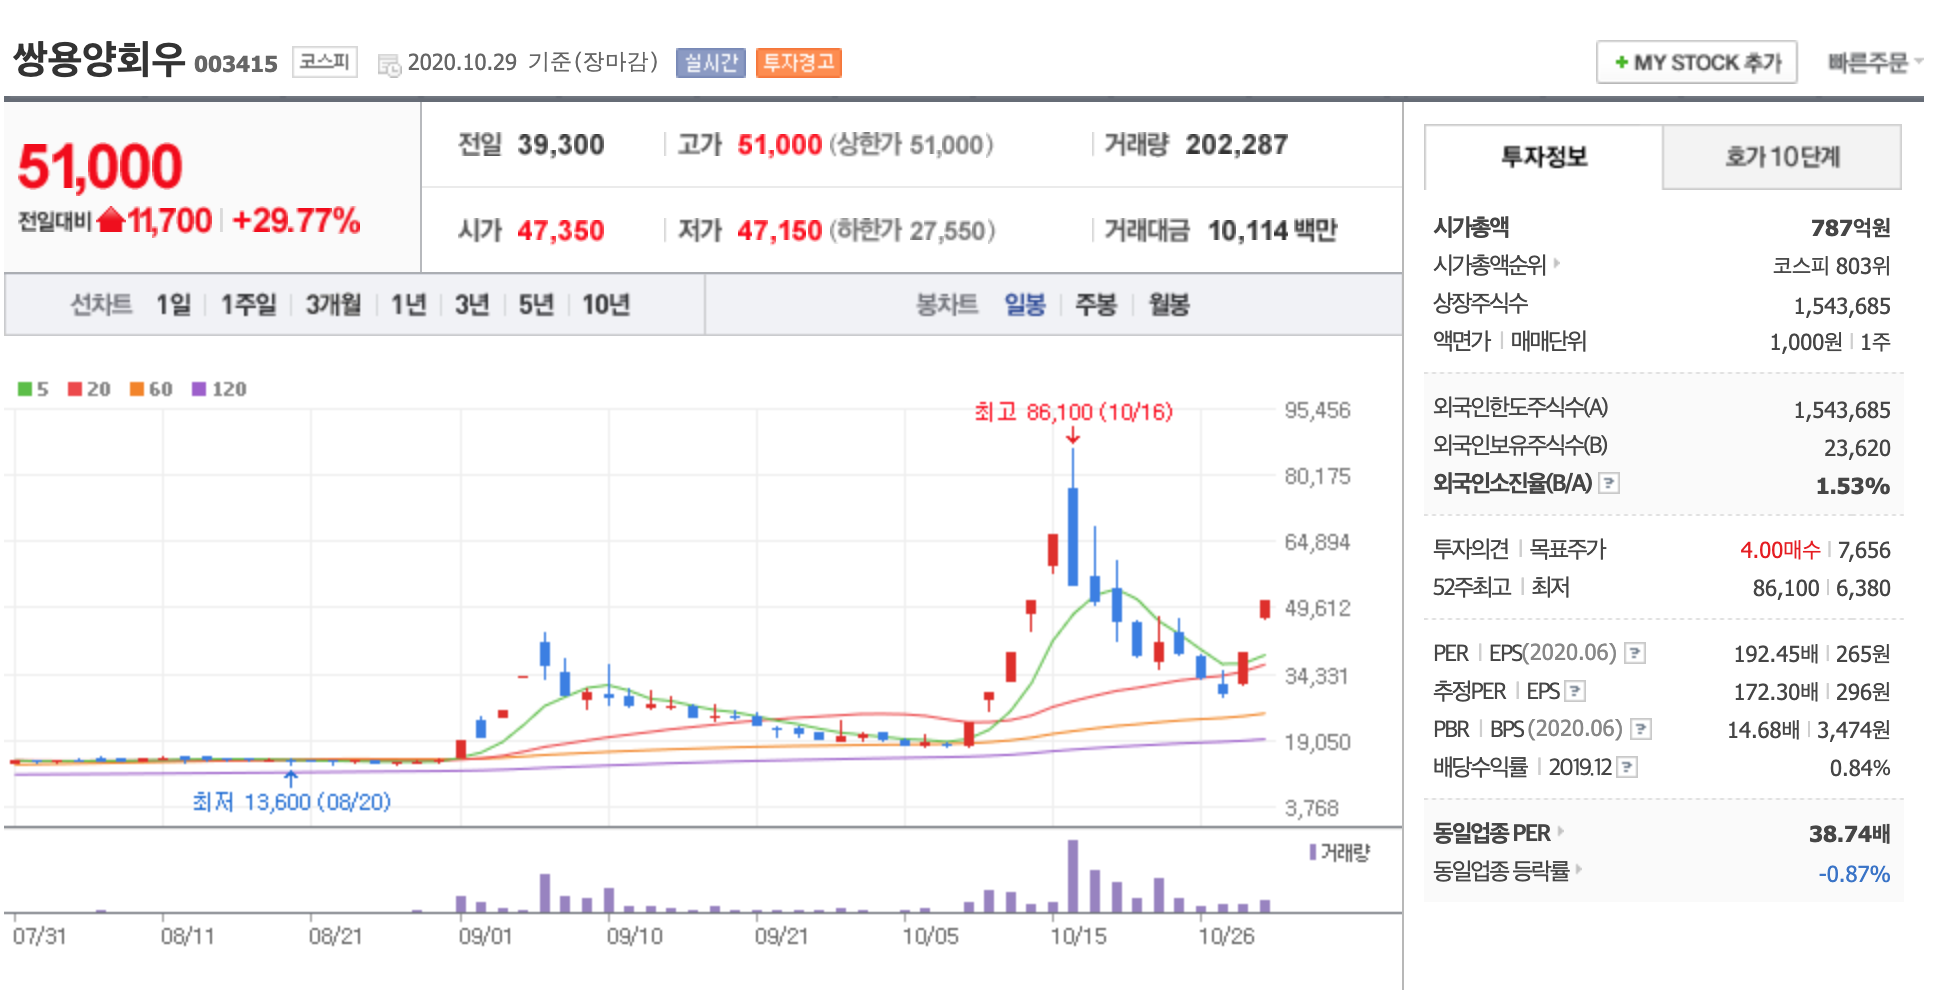Click the stock code 003415

(x=236, y=64)
